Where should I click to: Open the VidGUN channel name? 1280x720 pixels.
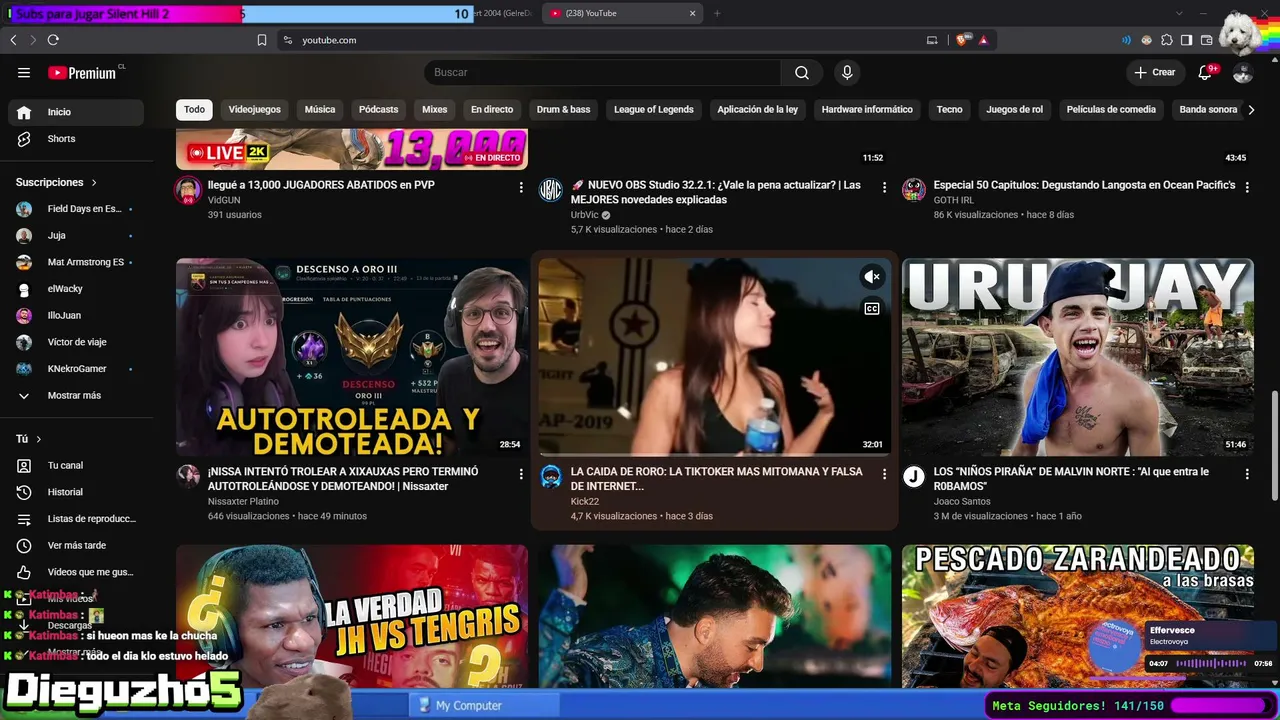pyautogui.click(x=224, y=200)
